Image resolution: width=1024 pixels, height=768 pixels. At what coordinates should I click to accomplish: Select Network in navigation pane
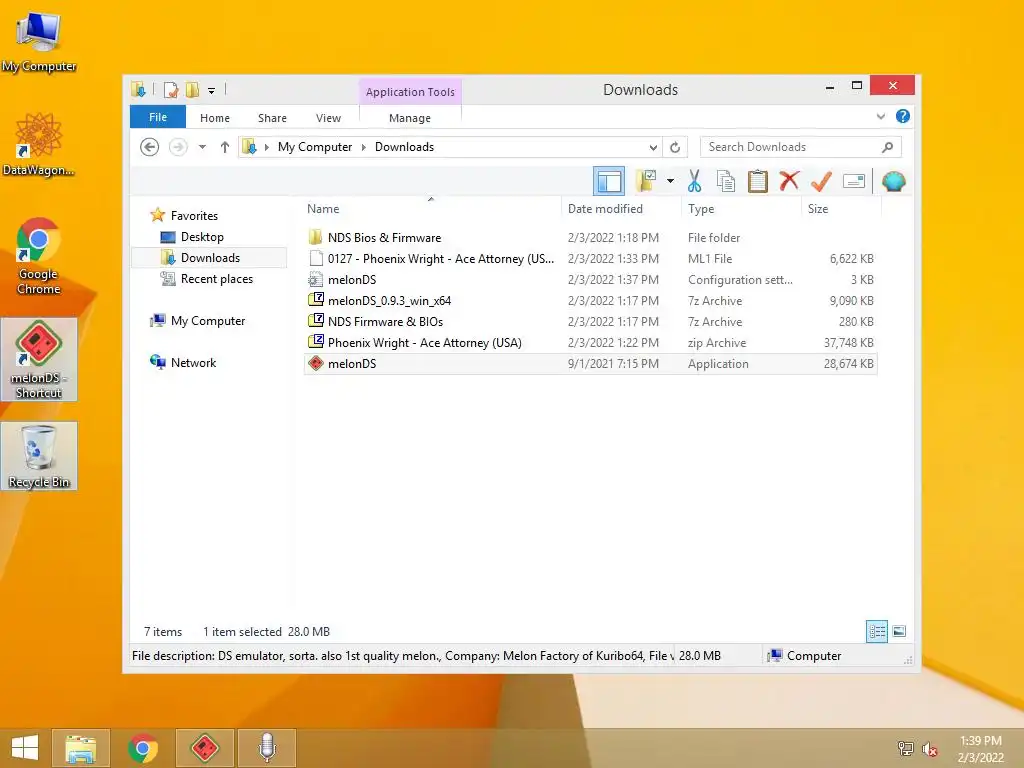193,362
